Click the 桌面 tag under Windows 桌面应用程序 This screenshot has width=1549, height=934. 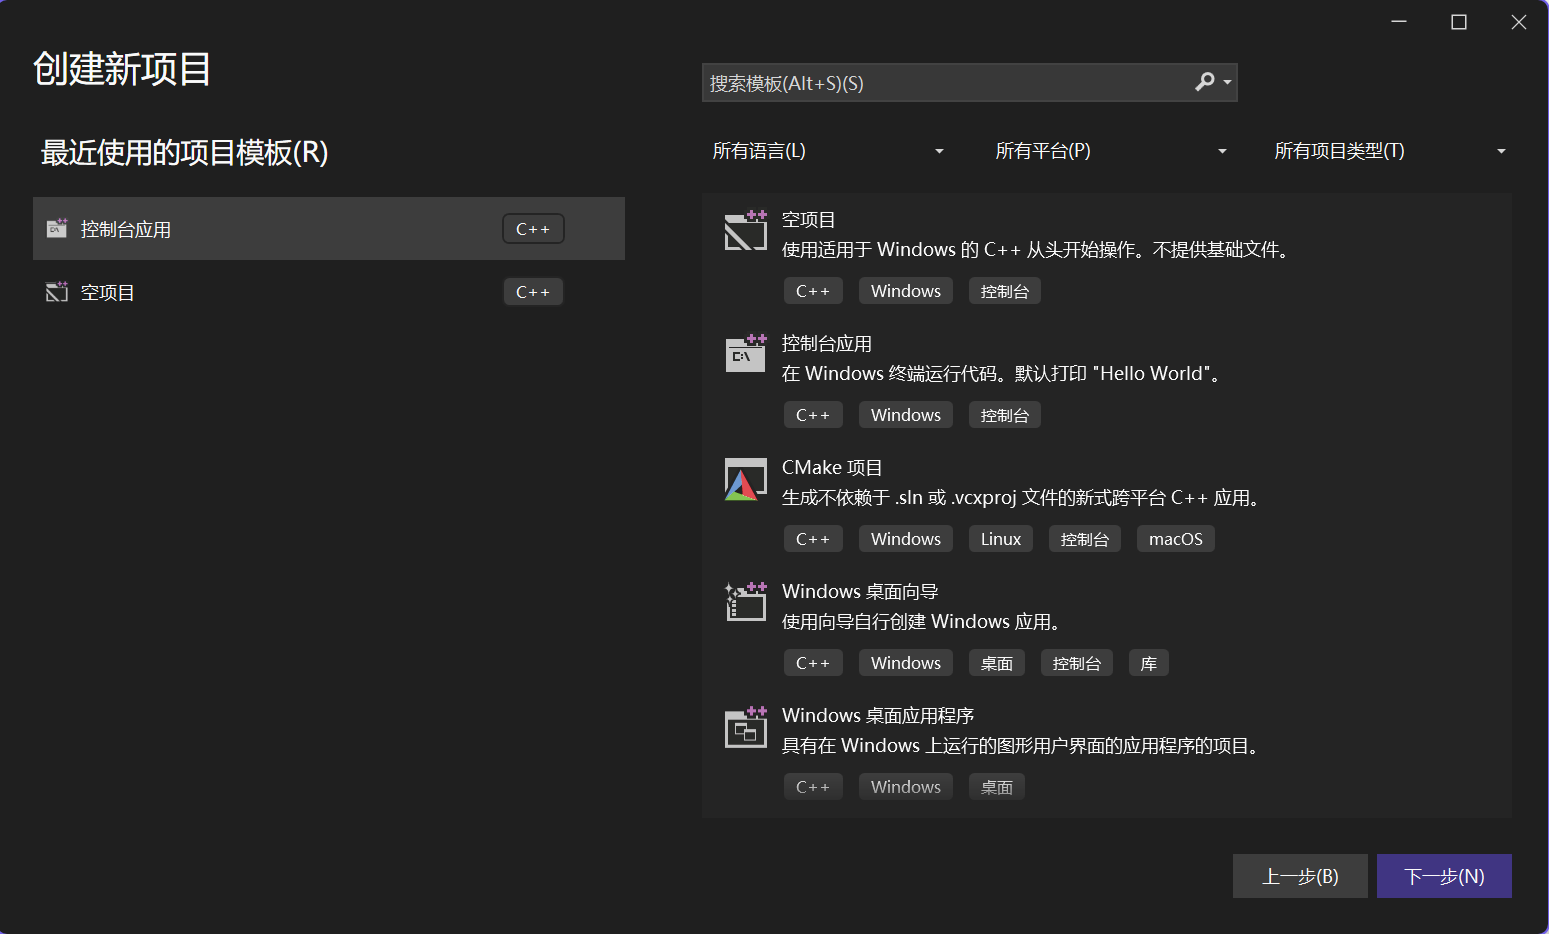coord(997,787)
